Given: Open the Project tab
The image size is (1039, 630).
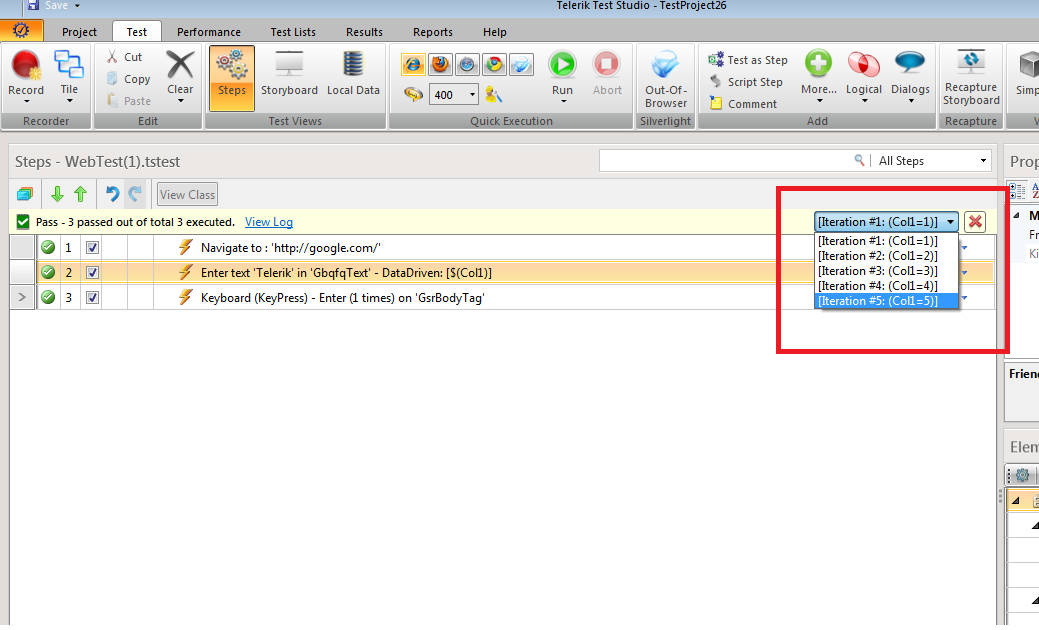Looking at the screenshot, I should pos(79,32).
